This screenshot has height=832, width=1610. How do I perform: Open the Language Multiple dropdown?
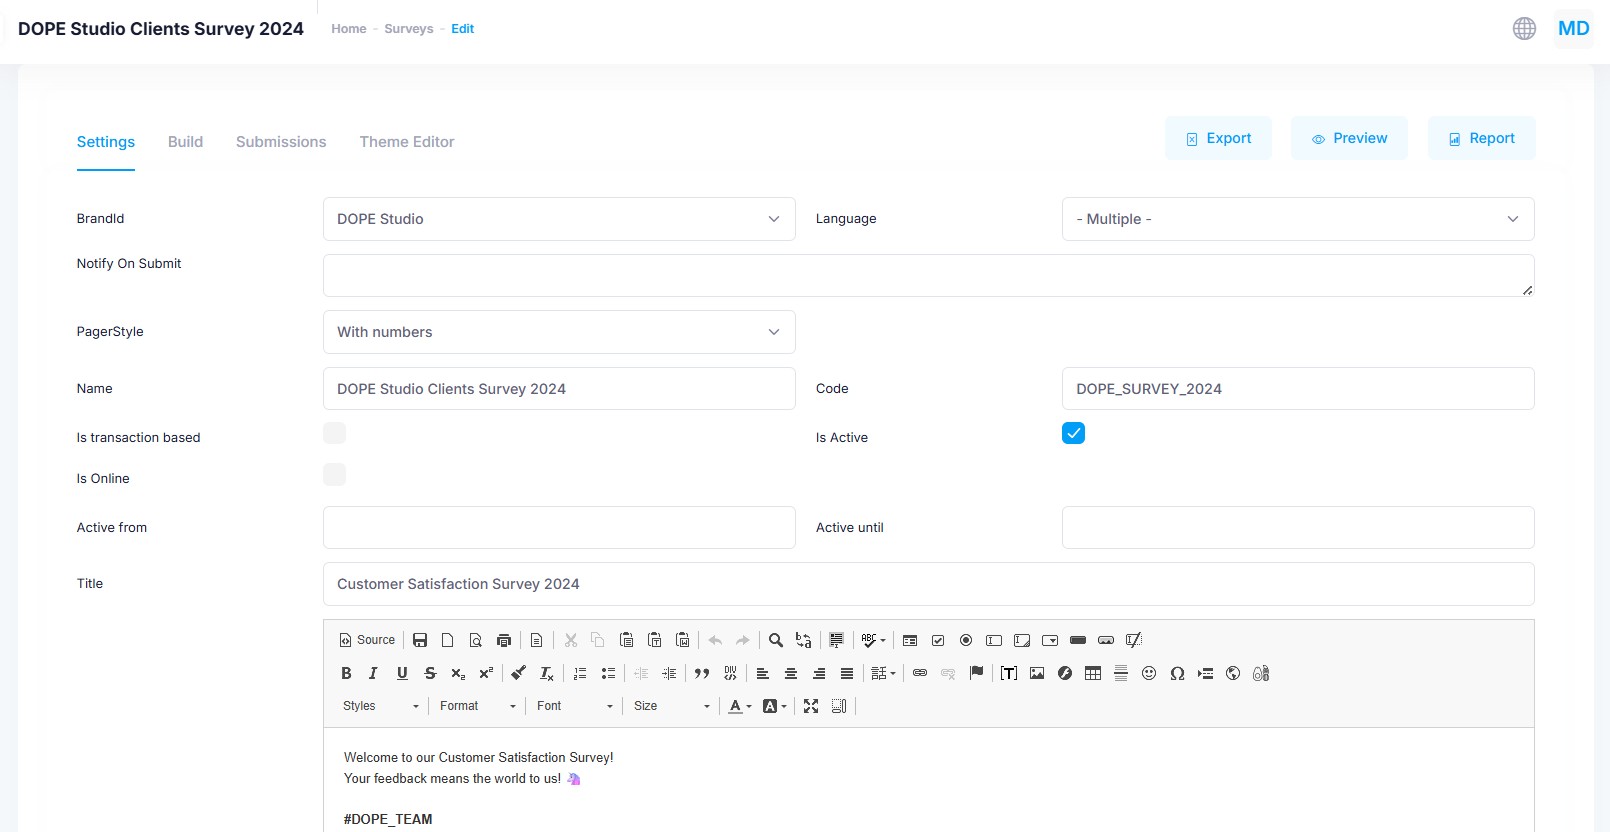coord(1298,219)
